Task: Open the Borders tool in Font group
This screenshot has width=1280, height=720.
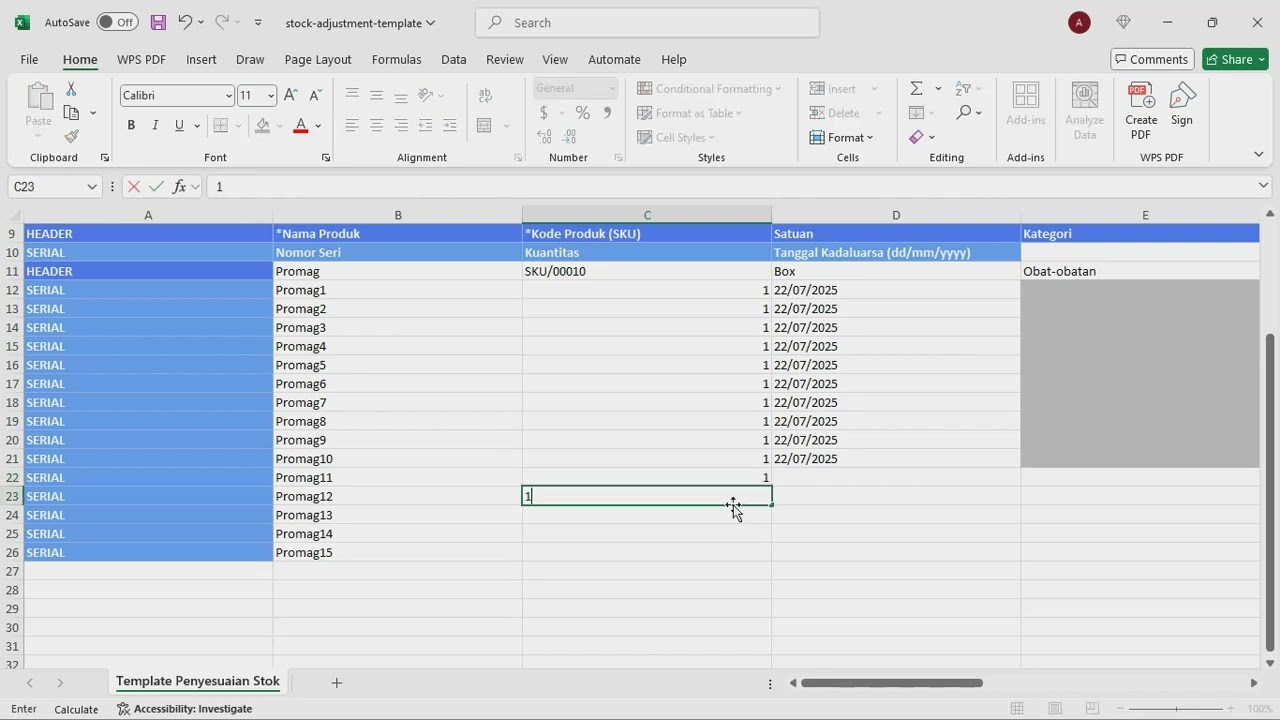Action: tap(221, 125)
